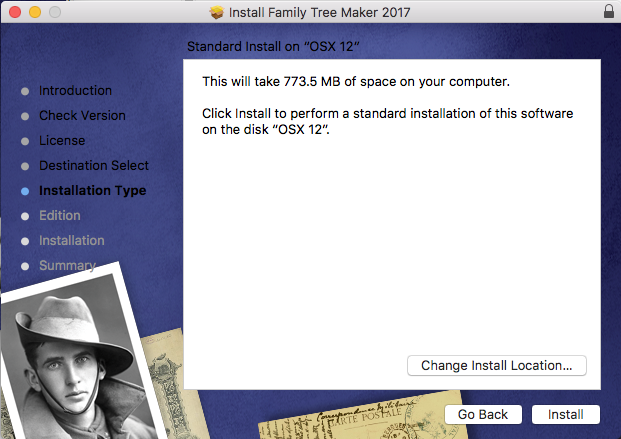Click the bullet beside License
The height and width of the screenshot is (439, 621).
pyautogui.click(x=25, y=141)
